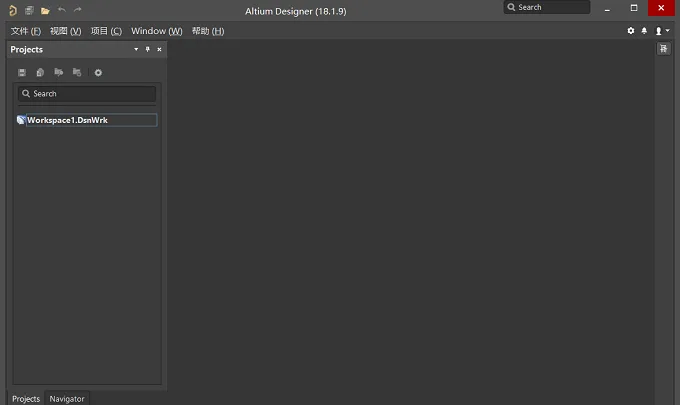Click the compile project icon in Projects toolbar

pyautogui.click(x=40, y=72)
